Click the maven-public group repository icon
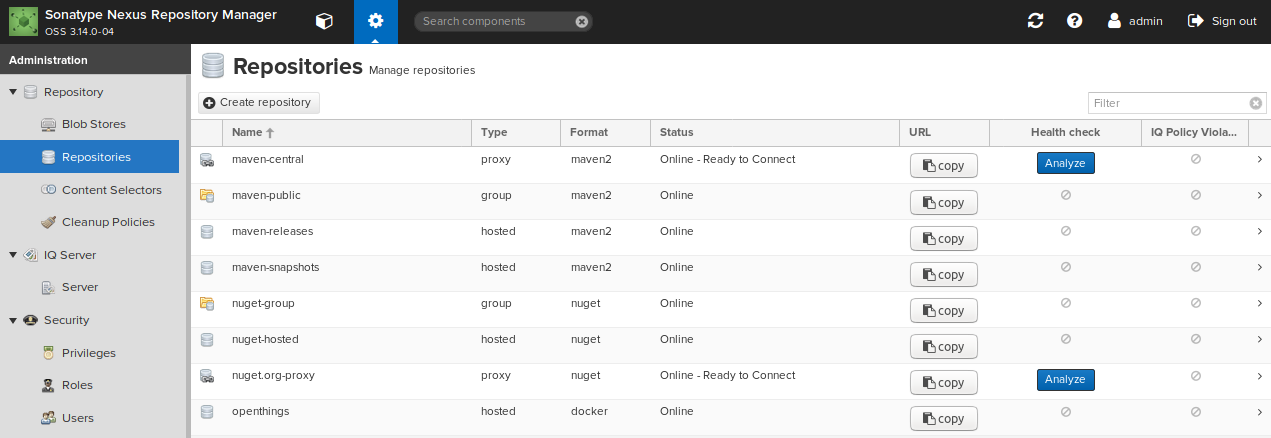Viewport: 1271px width, 438px height. (x=207, y=196)
